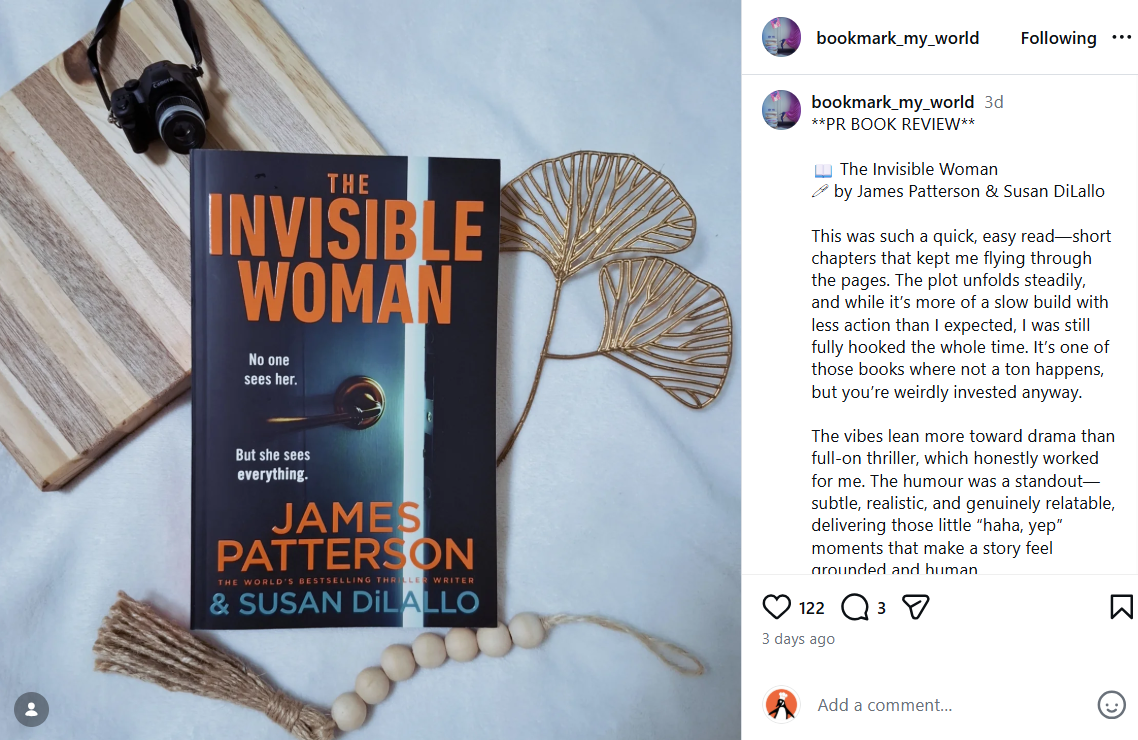1138x740 pixels.
Task: Open bookmark_my_world username in header
Action: (x=897, y=38)
